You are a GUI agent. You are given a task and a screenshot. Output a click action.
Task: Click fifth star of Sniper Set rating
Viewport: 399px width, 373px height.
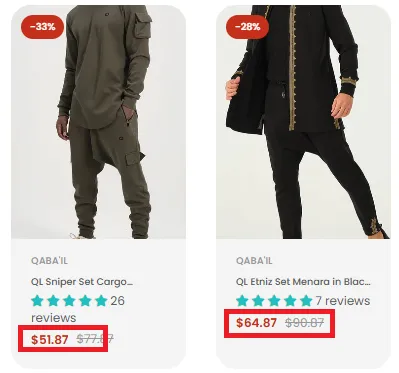tap(101, 301)
